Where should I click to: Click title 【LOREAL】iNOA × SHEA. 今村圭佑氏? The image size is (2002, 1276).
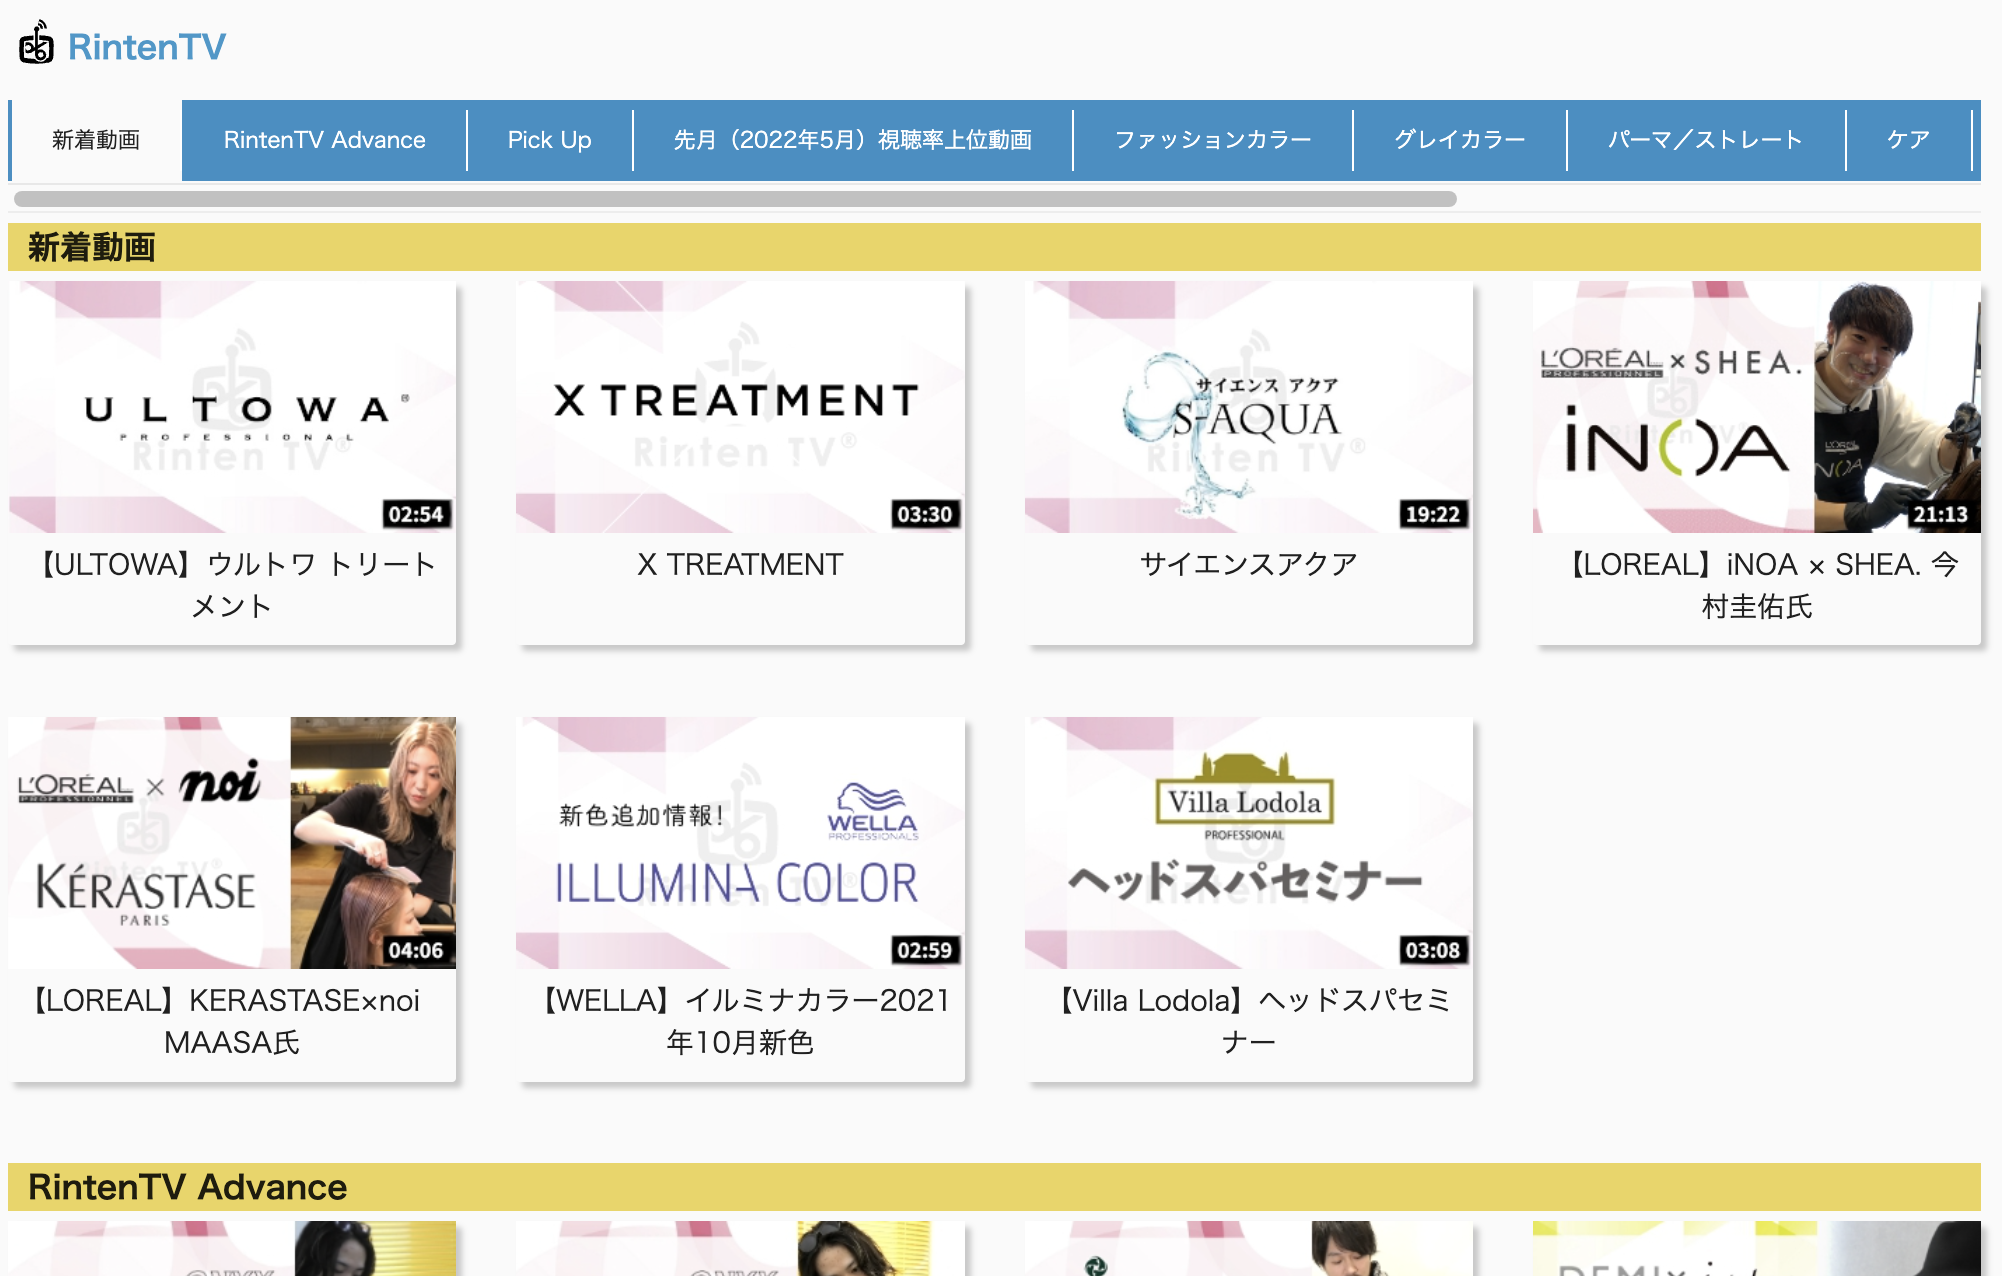tap(1757, 585)
